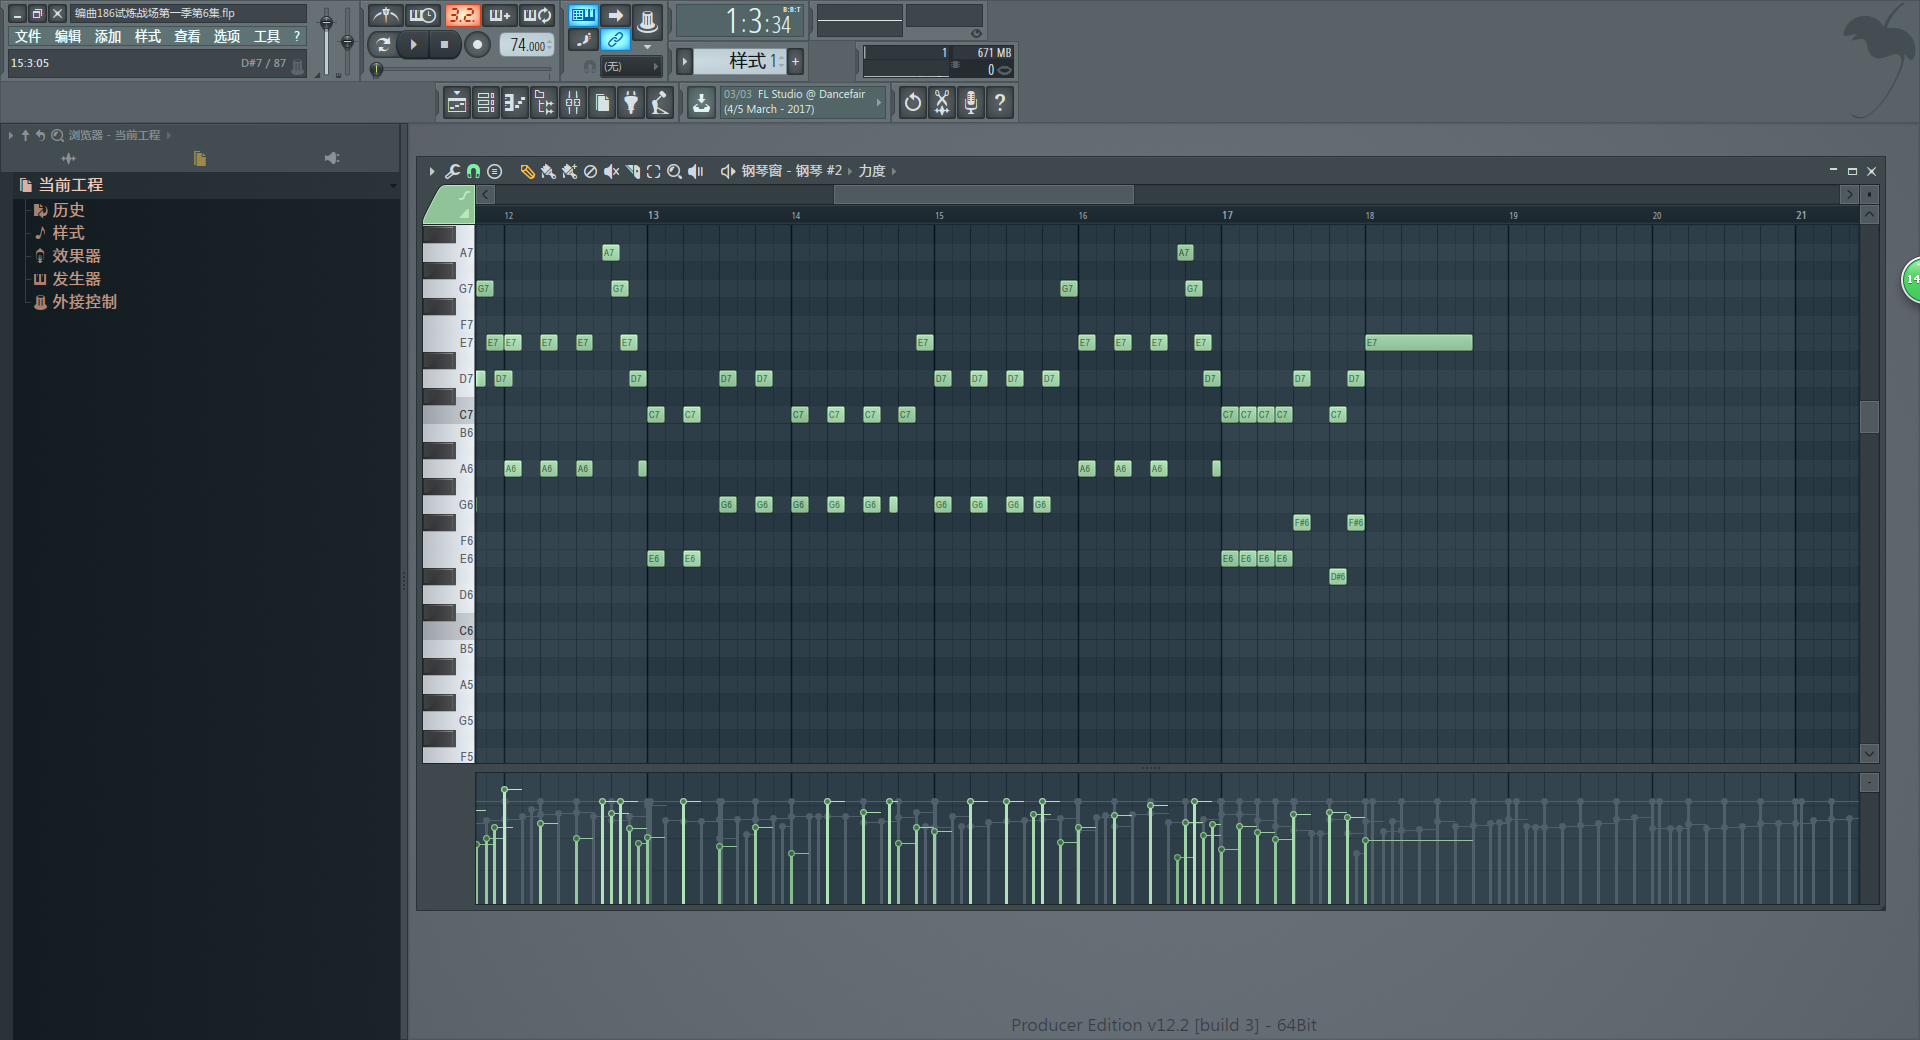Expand the news panel arrow
Screen dimensions: 1920x1040
pos(880,102)
